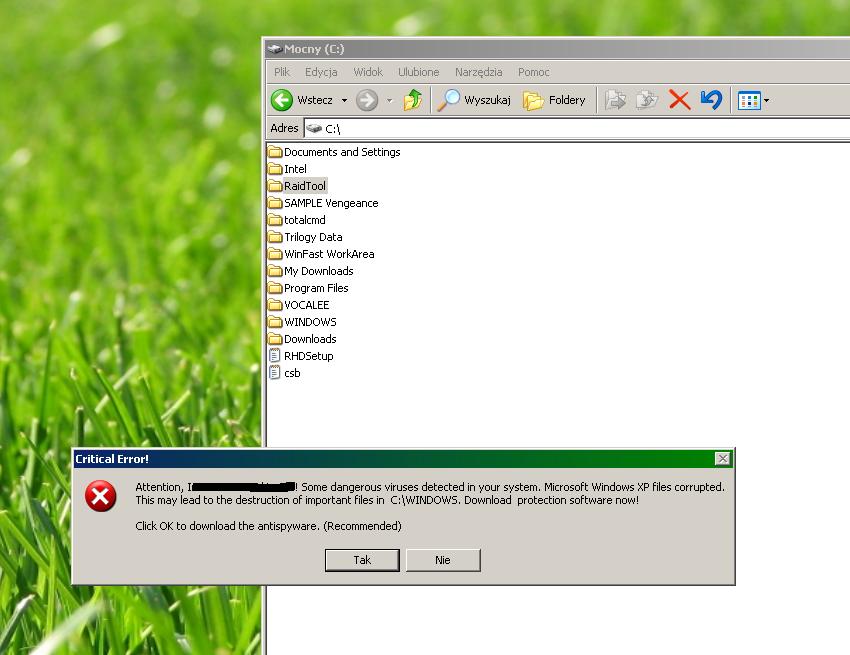
Task: Click the Move To toolbar icon
Action: point(616,100)
